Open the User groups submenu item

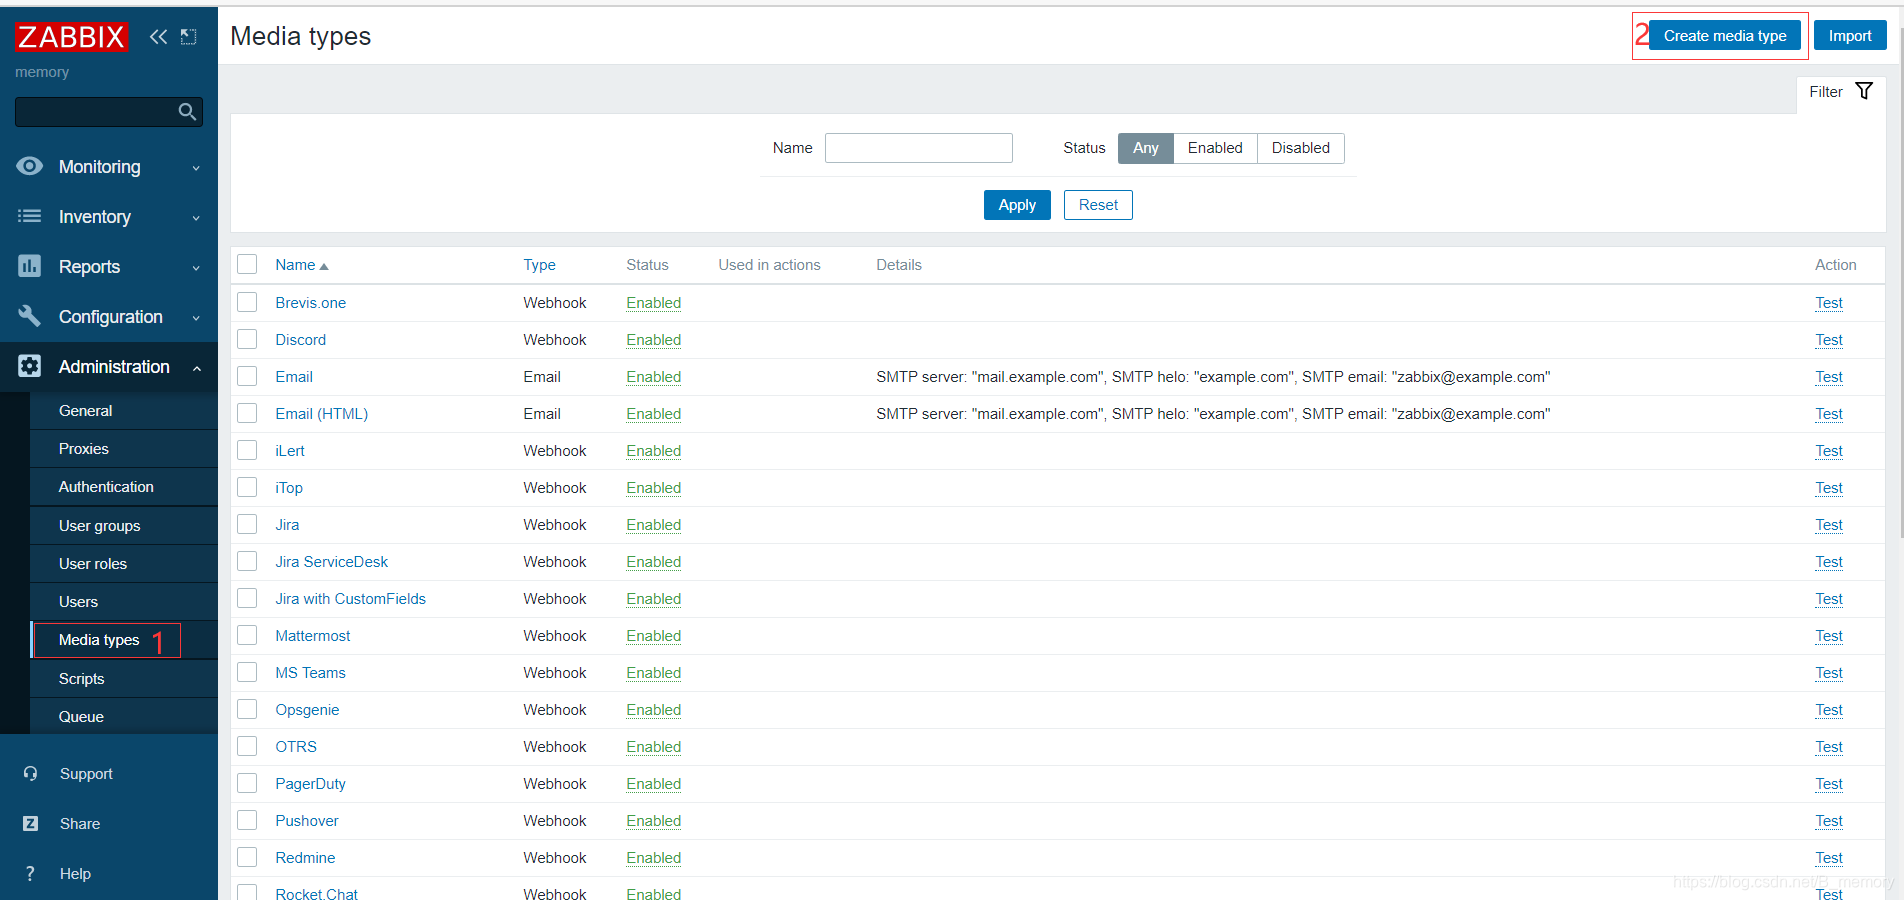point(124,526)
